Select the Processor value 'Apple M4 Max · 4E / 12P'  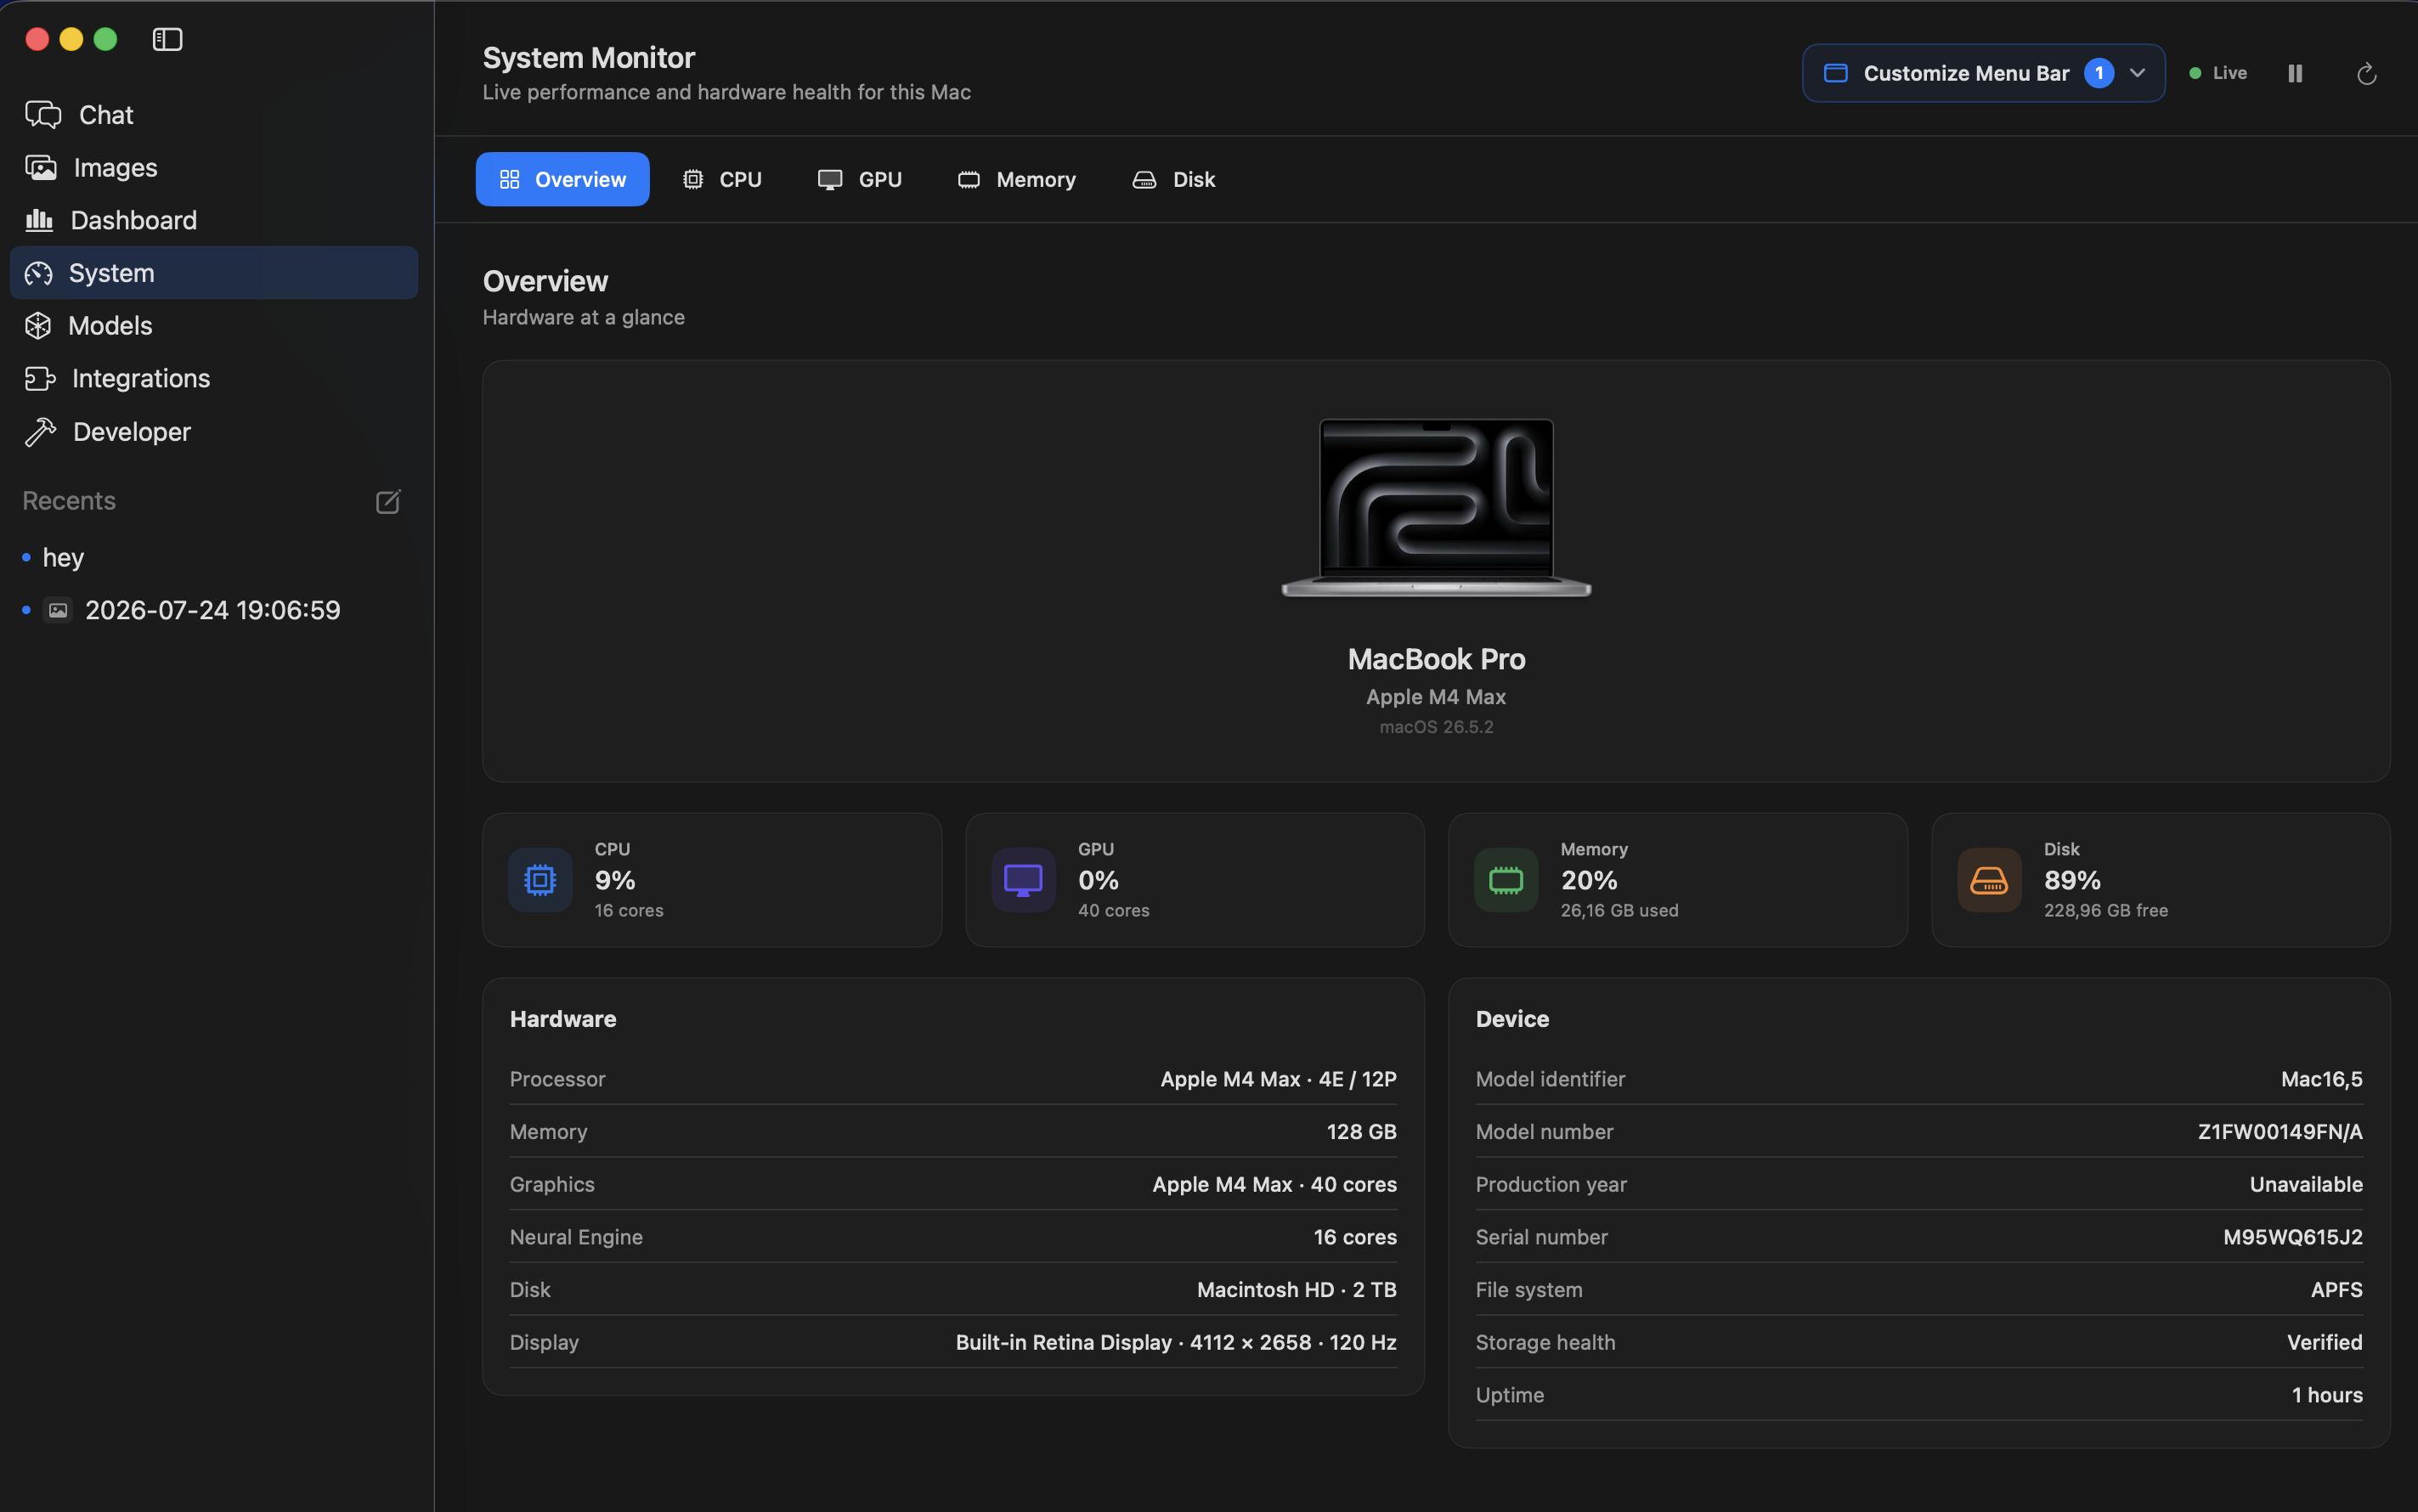[x=1278, y=1079]
